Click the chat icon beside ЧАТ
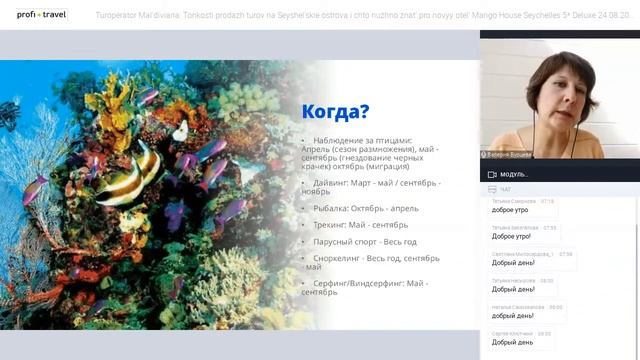This screenshot has width=640, height=360. click(x=492, y=189)
